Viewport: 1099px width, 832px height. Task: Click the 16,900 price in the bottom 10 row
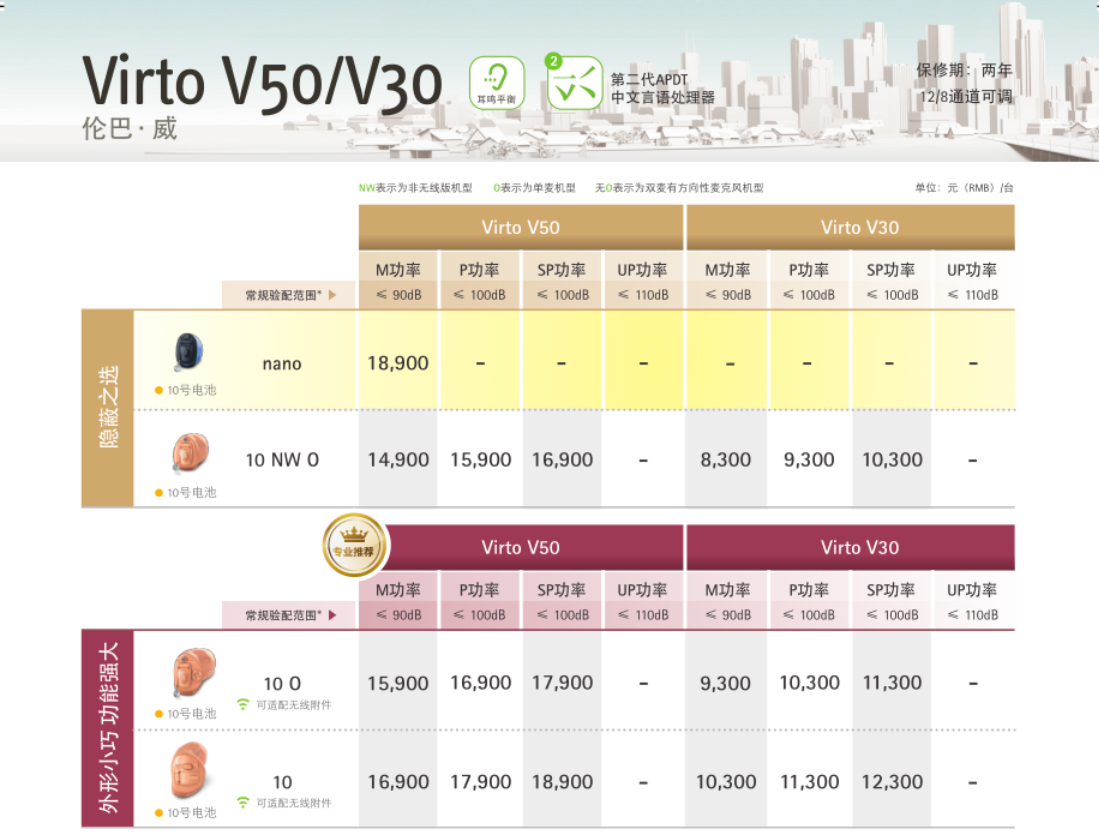398,782
